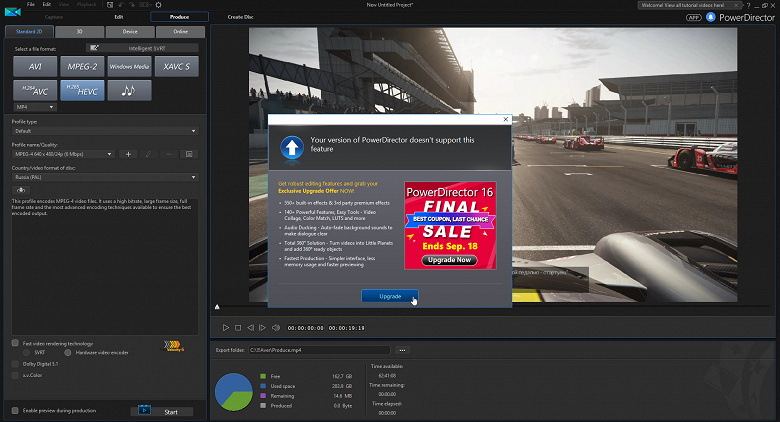The width and height of the screenshot is (780, 422).
Task: Click the profile details icon
Action: [x=187, y=154]
